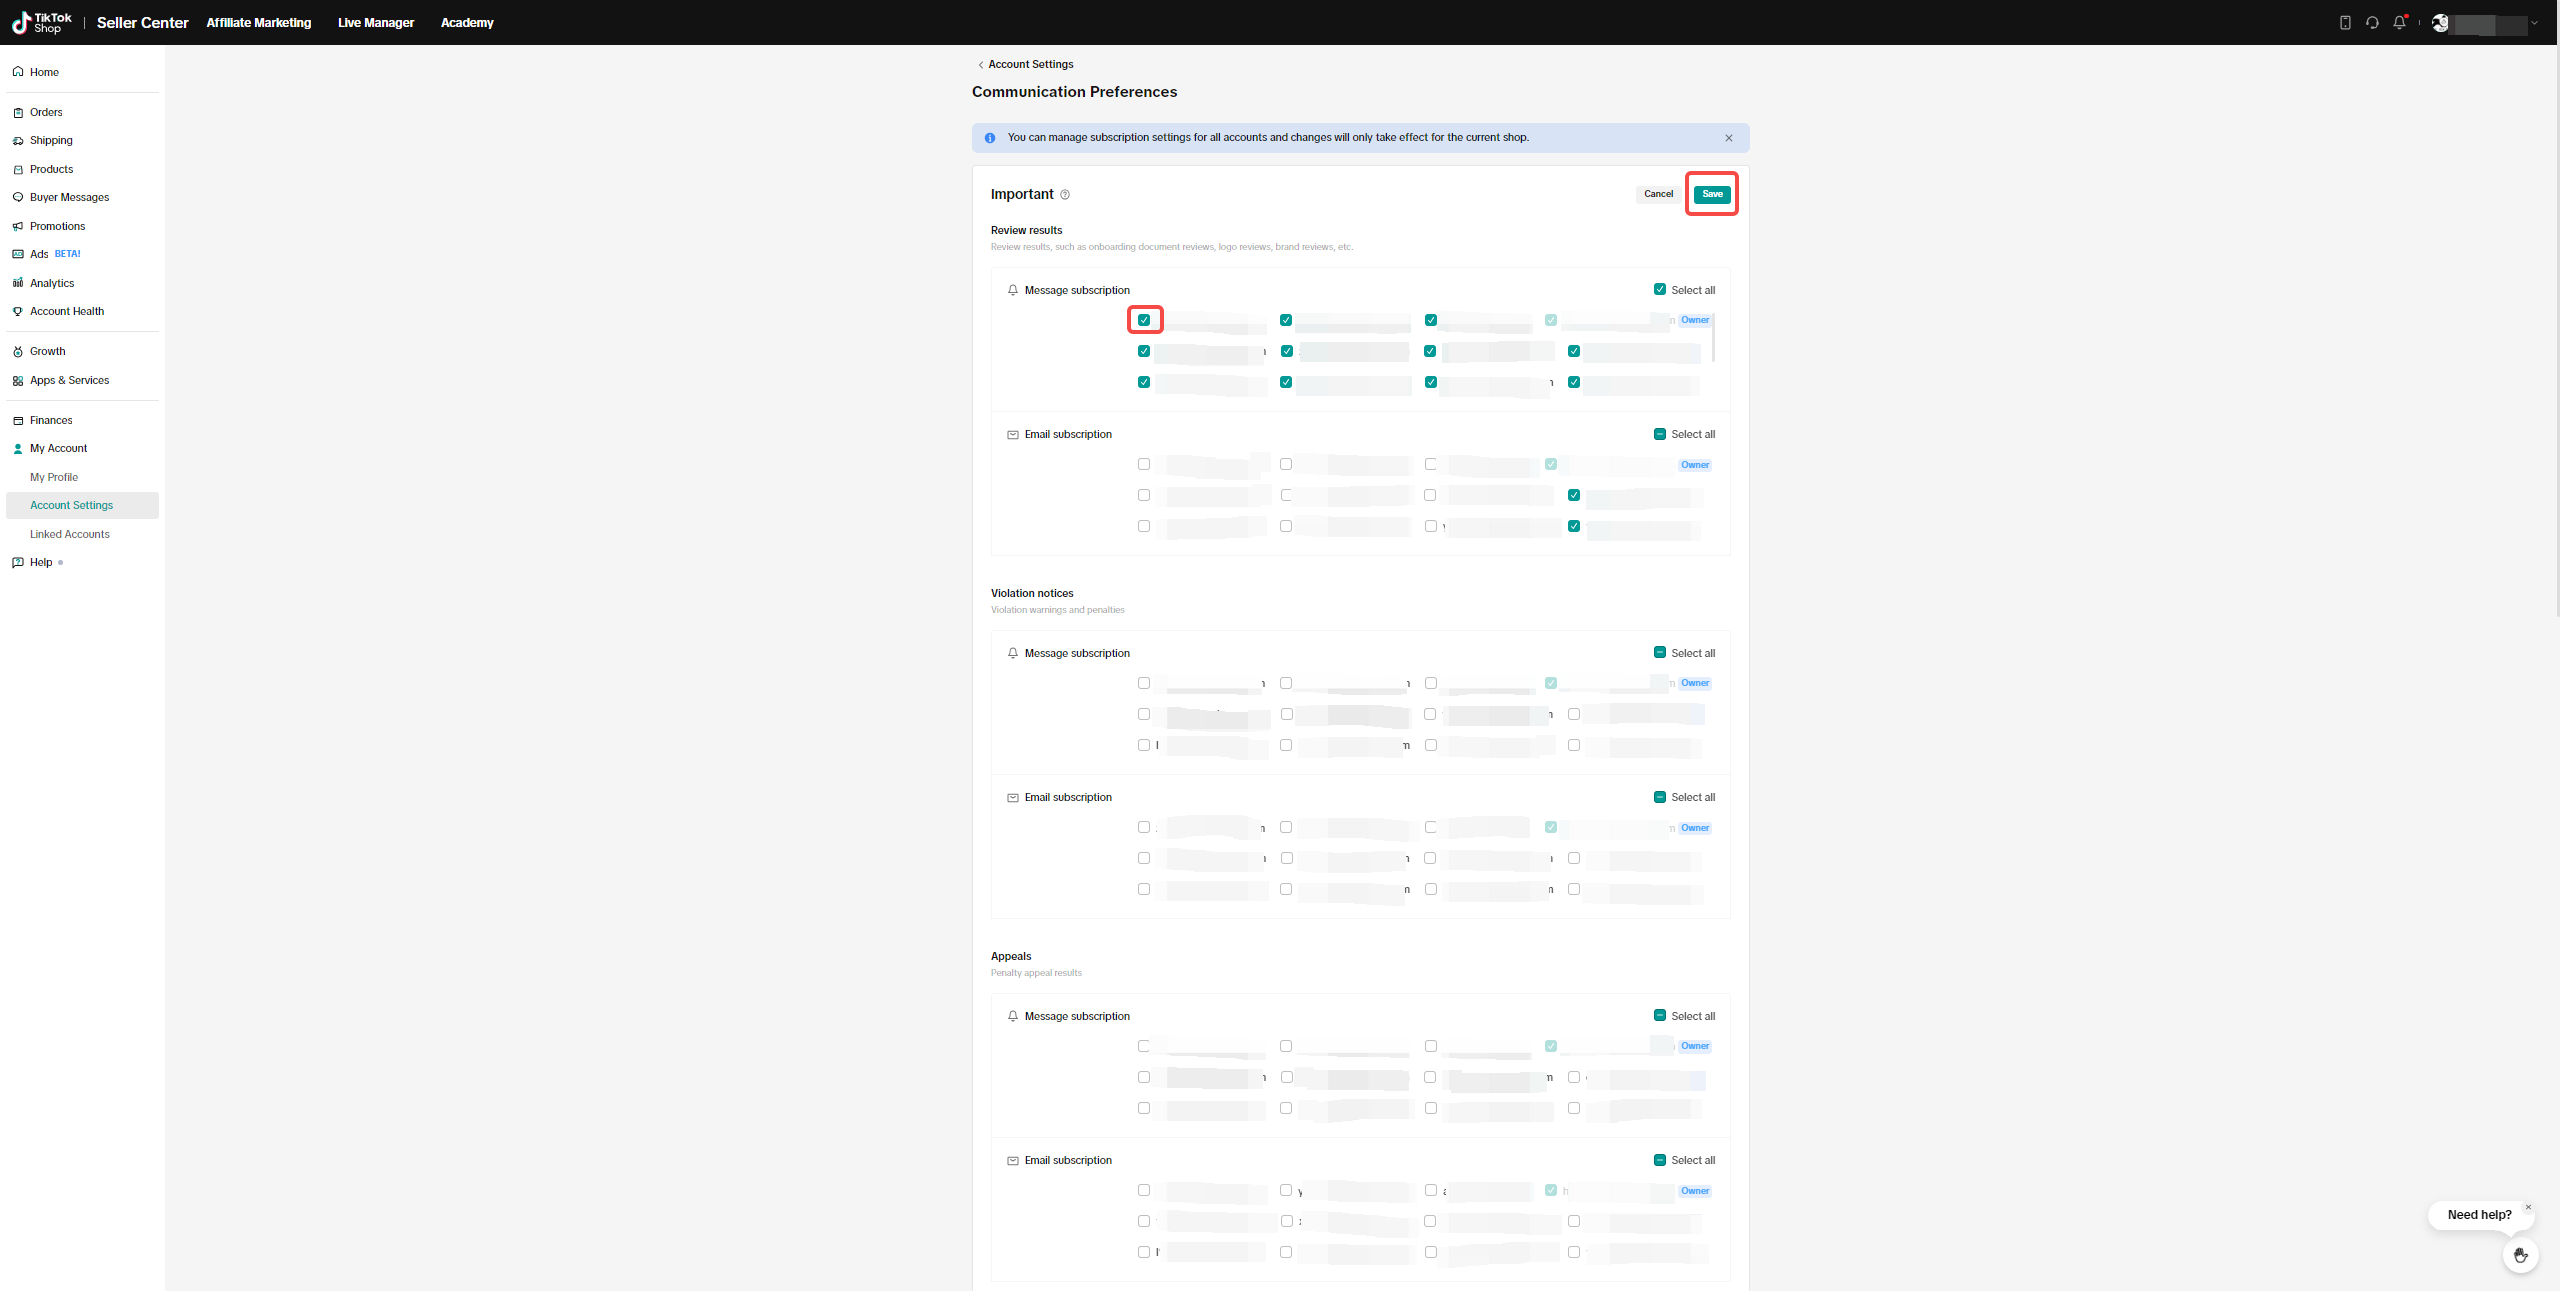The height and width of the screenshot is (1291, 2560).
Task: Dismiss the blue info banner
Action: 1729,138
